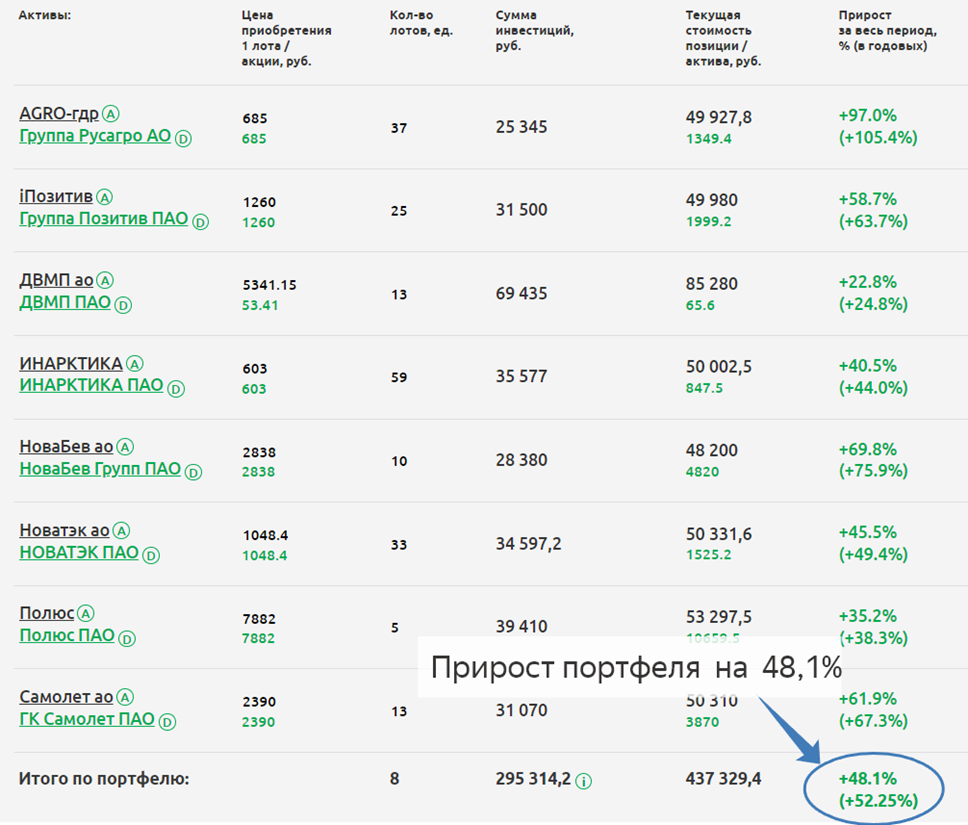Screen dimensions: 968x825
Task: Click the info icon next to 295 314,2
Action: tap(584, 781)
